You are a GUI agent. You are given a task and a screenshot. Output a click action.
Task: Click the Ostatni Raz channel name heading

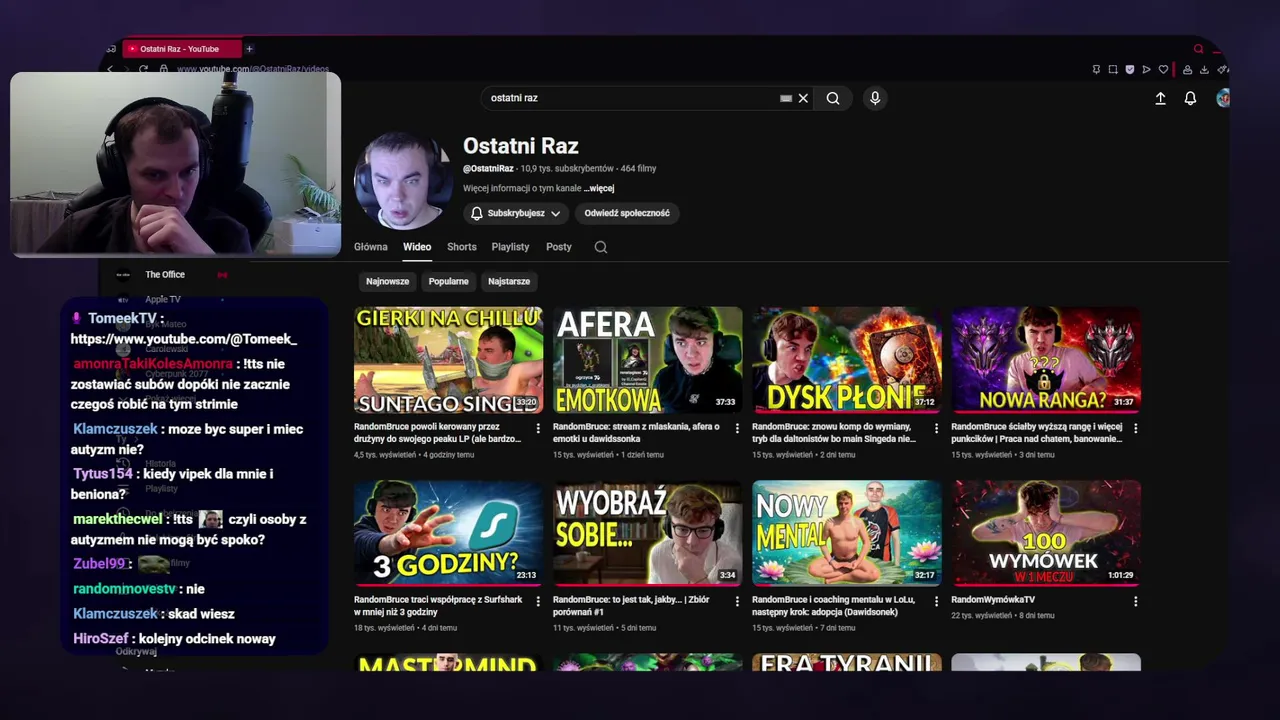(x=521, y=146)
